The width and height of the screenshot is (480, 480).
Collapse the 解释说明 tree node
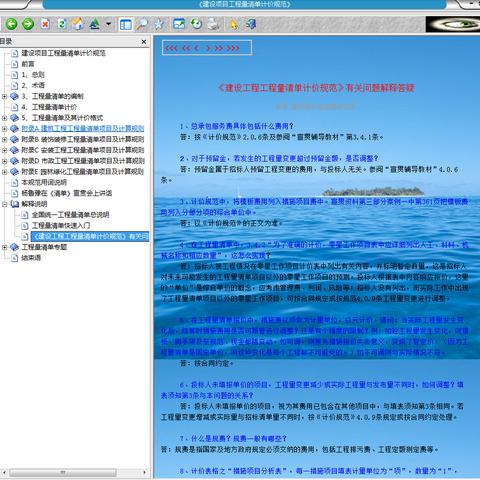pos(4,204)
